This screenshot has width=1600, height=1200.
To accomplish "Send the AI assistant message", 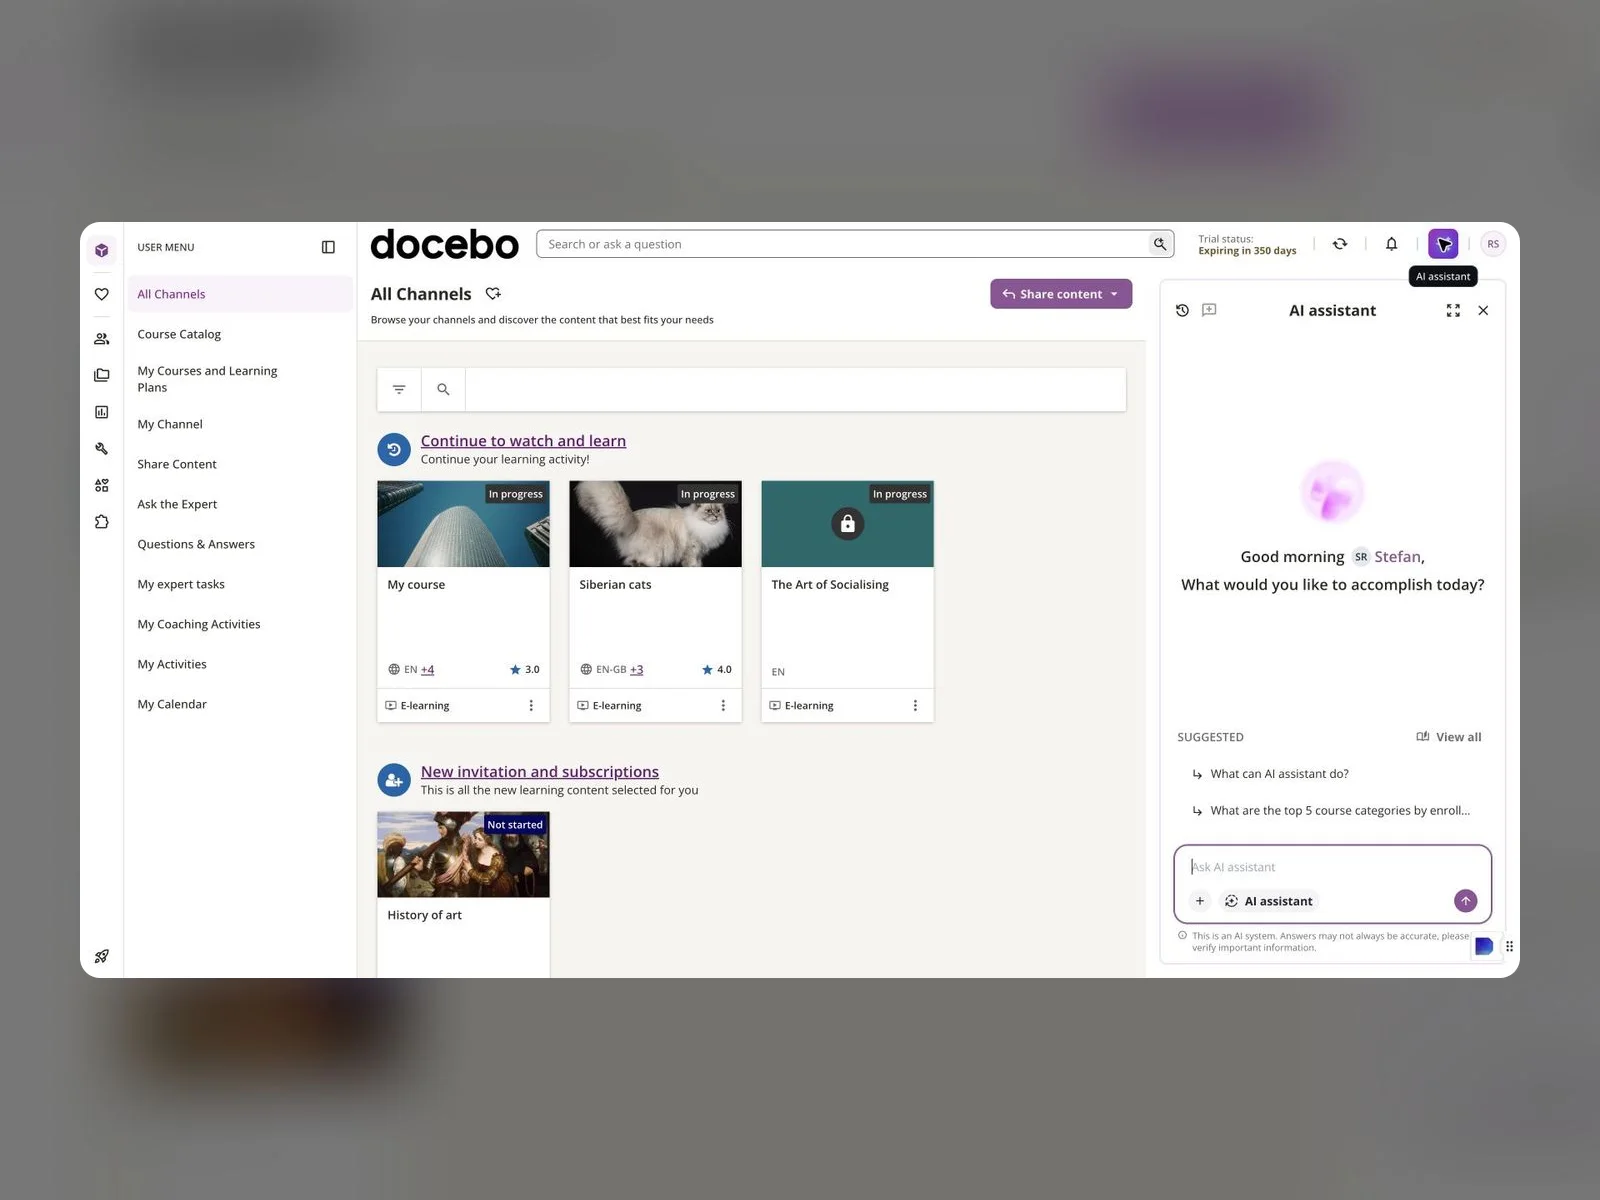I will [x=1465, y=901].
